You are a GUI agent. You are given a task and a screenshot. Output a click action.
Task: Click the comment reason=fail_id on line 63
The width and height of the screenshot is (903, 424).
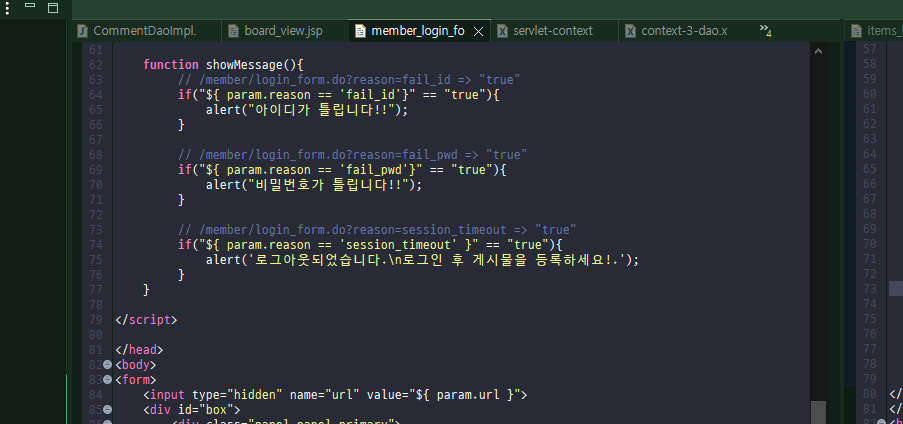[349, 80]
